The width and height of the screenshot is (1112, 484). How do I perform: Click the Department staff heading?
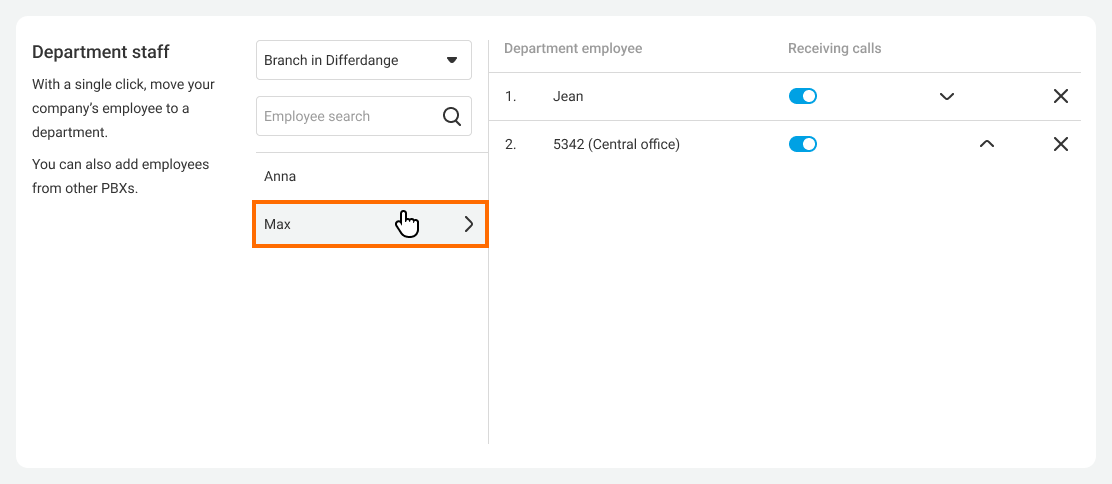(x=101, y=52)
